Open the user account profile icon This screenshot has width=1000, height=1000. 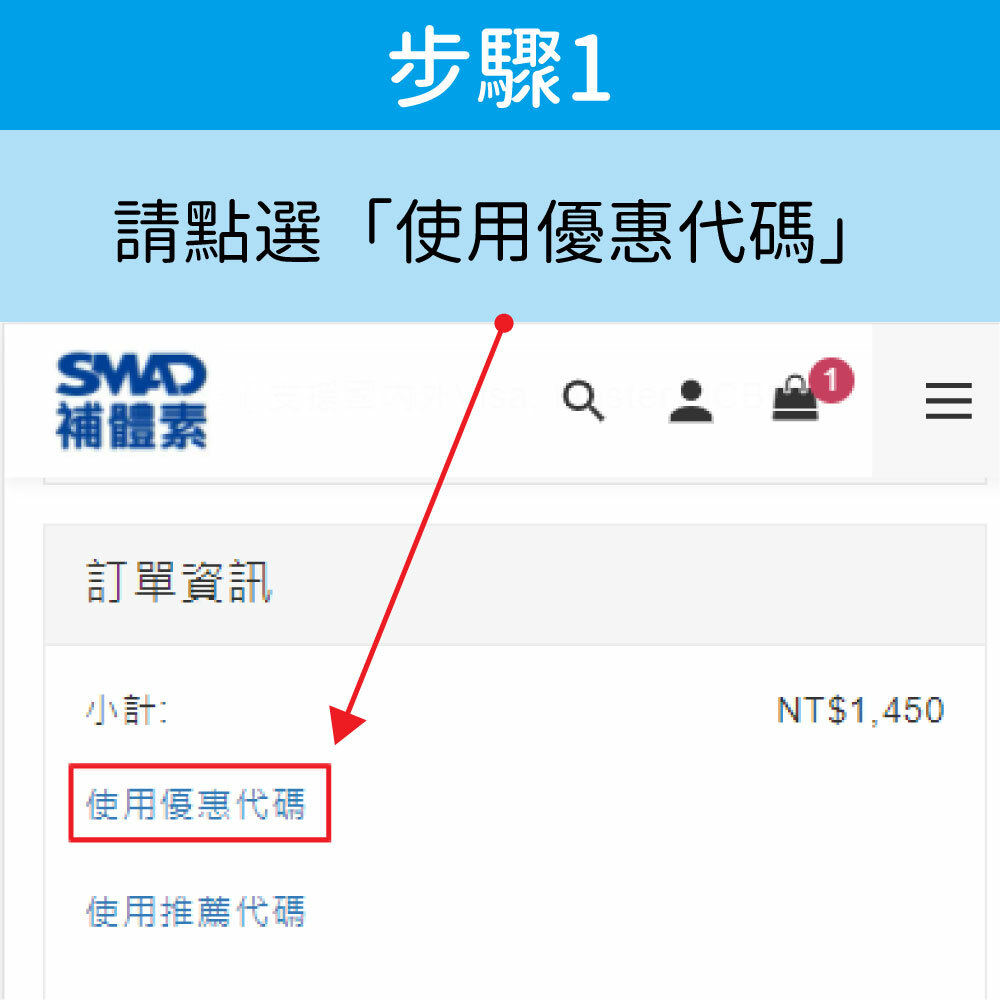click(691, 401)
